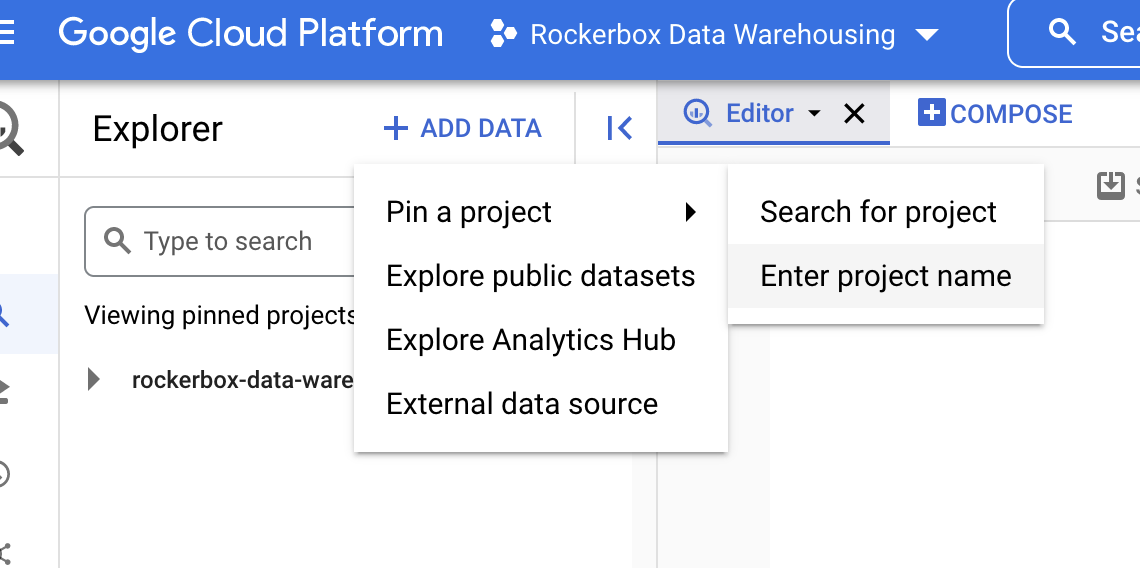Open the Pin a project submenu

click(x=541, y=212)
